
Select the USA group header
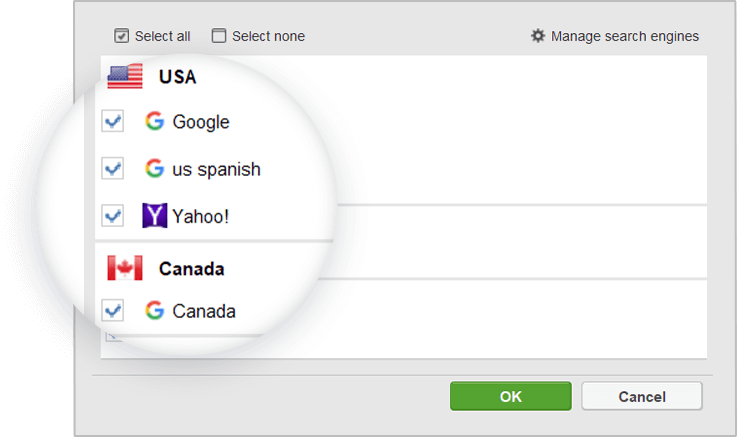coord(177,77)
